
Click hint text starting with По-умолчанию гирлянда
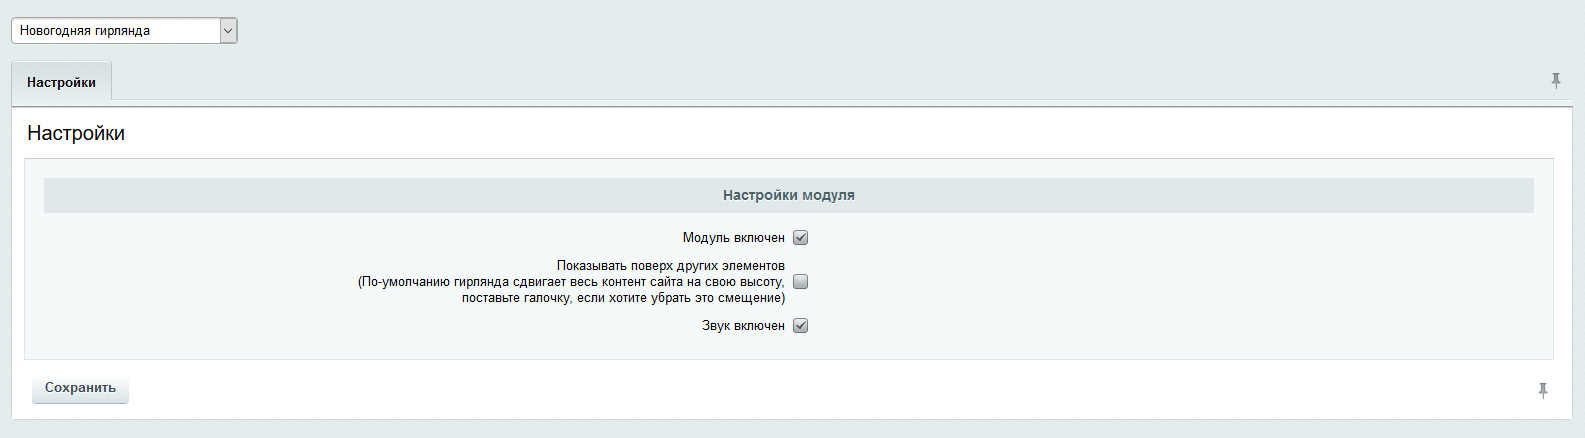point(571,282)
